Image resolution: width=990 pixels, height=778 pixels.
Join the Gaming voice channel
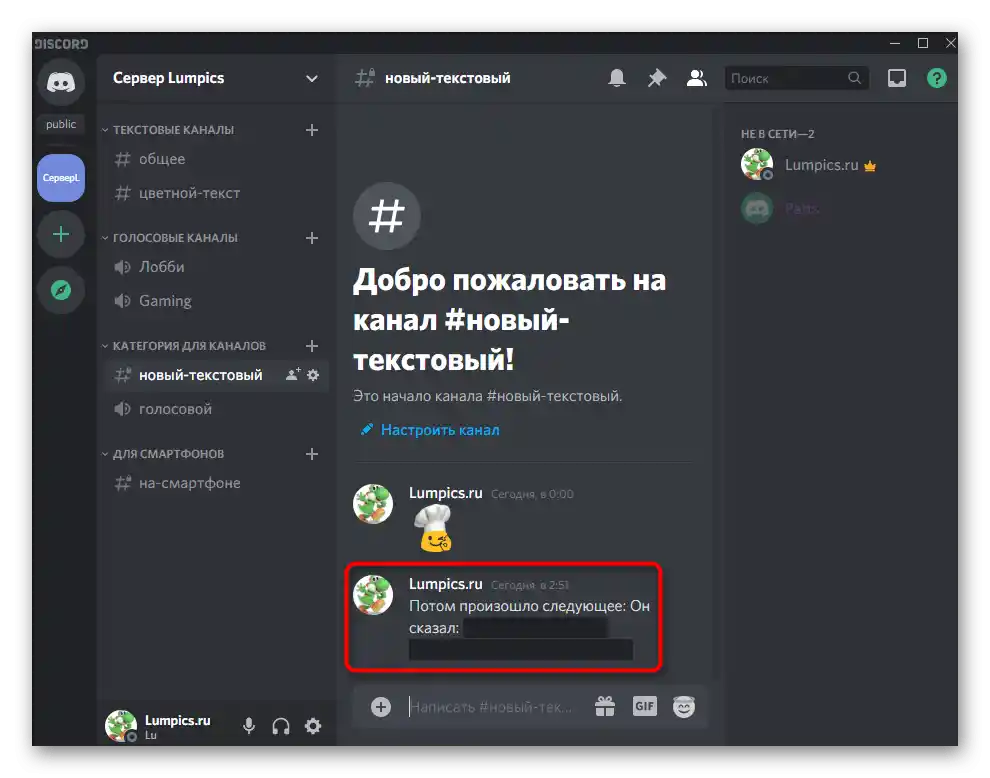click(x=215, y=301)
